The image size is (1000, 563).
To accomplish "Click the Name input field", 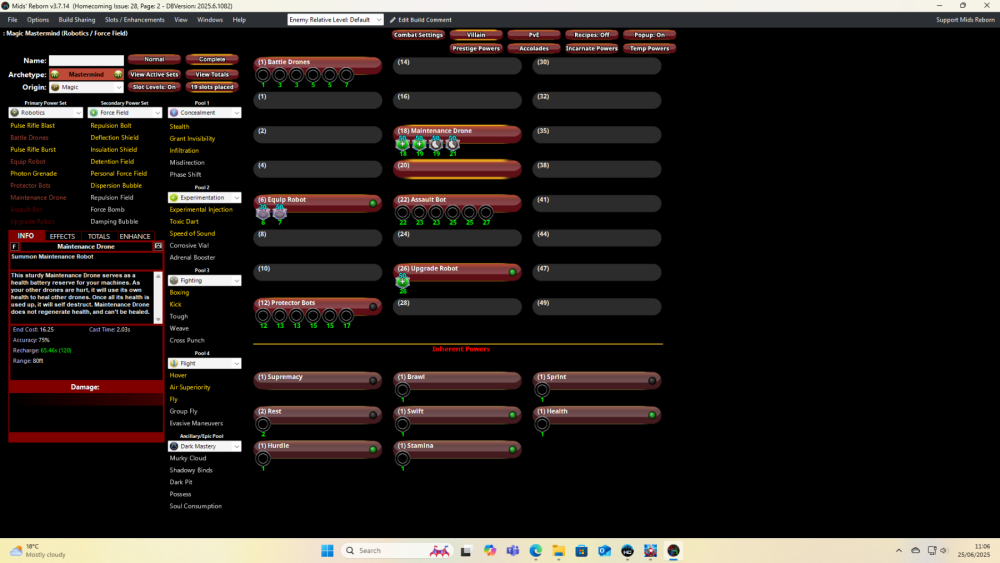I will coord(86,61).
